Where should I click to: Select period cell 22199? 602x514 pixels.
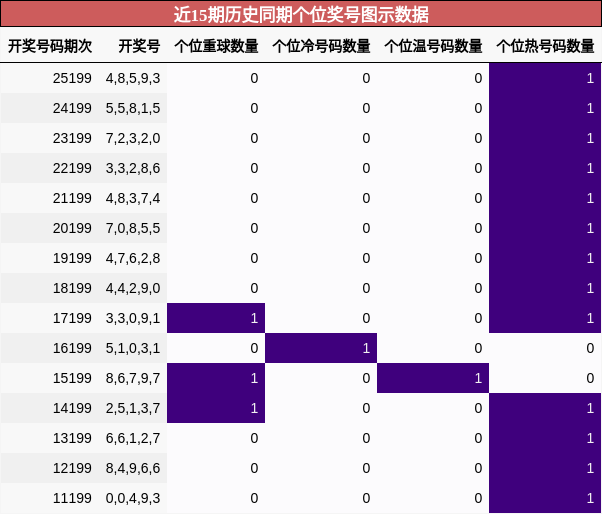pyautogui.click(x=72, y=168)
